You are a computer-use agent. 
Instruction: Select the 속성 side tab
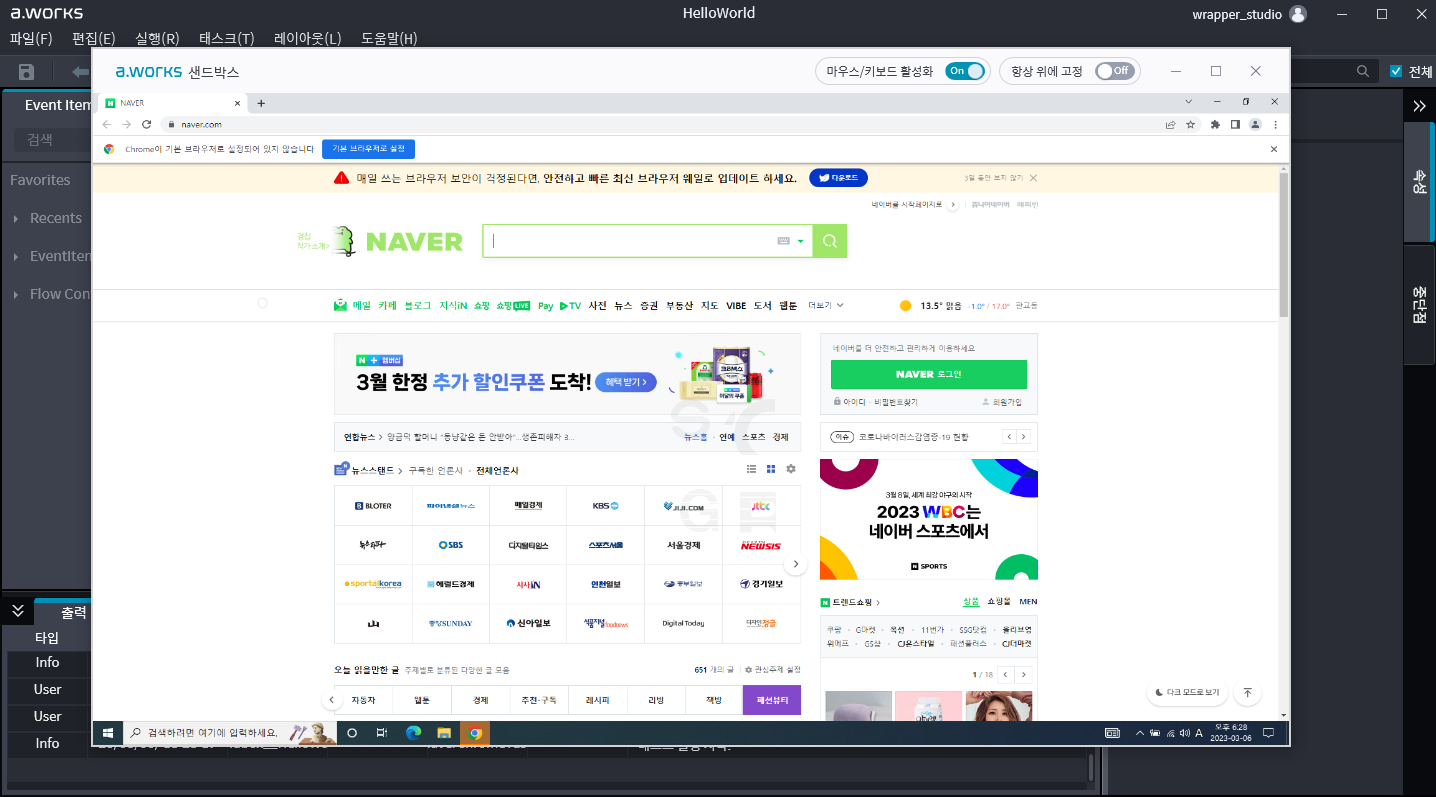1420,182
